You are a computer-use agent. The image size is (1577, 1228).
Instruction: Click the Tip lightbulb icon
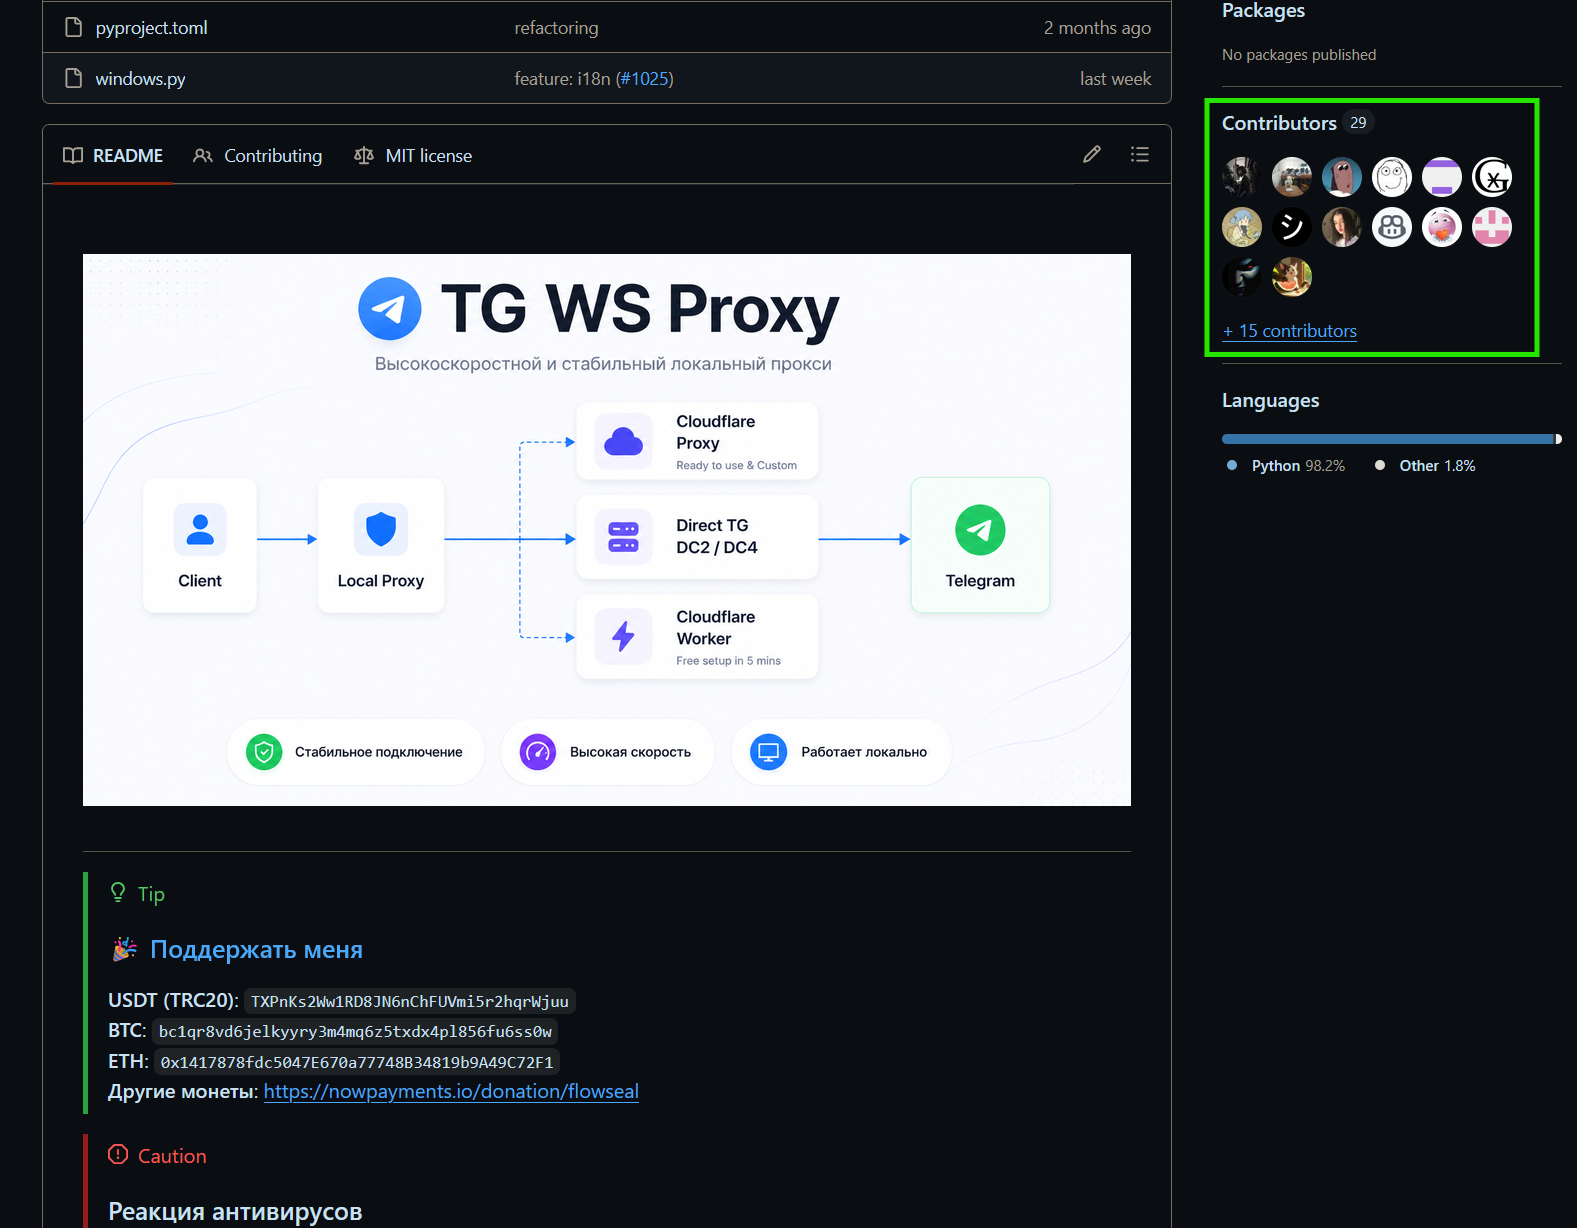tap(118, 892)
